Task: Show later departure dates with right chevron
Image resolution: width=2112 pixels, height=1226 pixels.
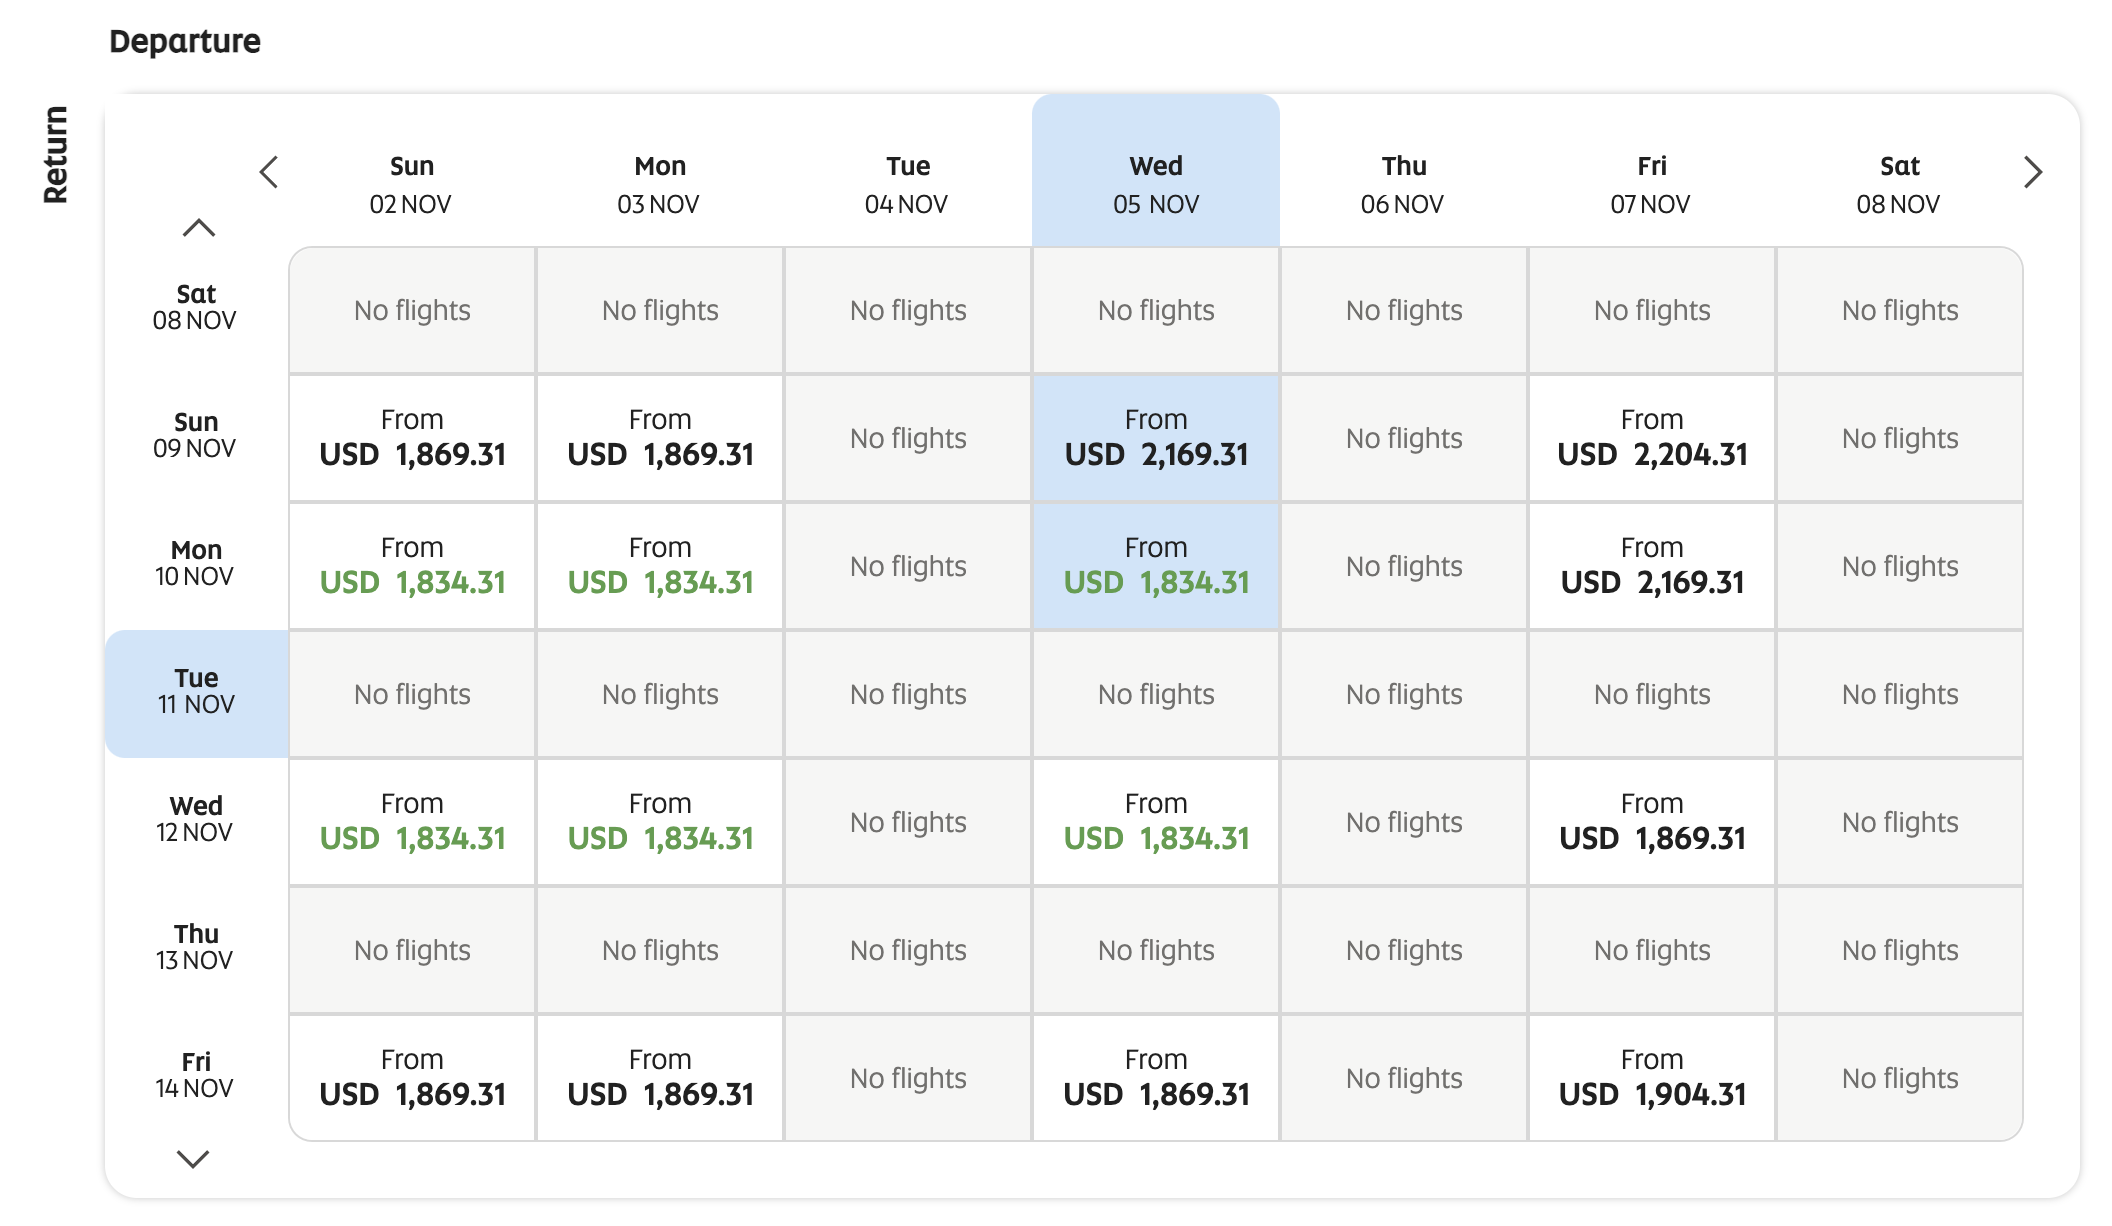Action: (2033, 172)
